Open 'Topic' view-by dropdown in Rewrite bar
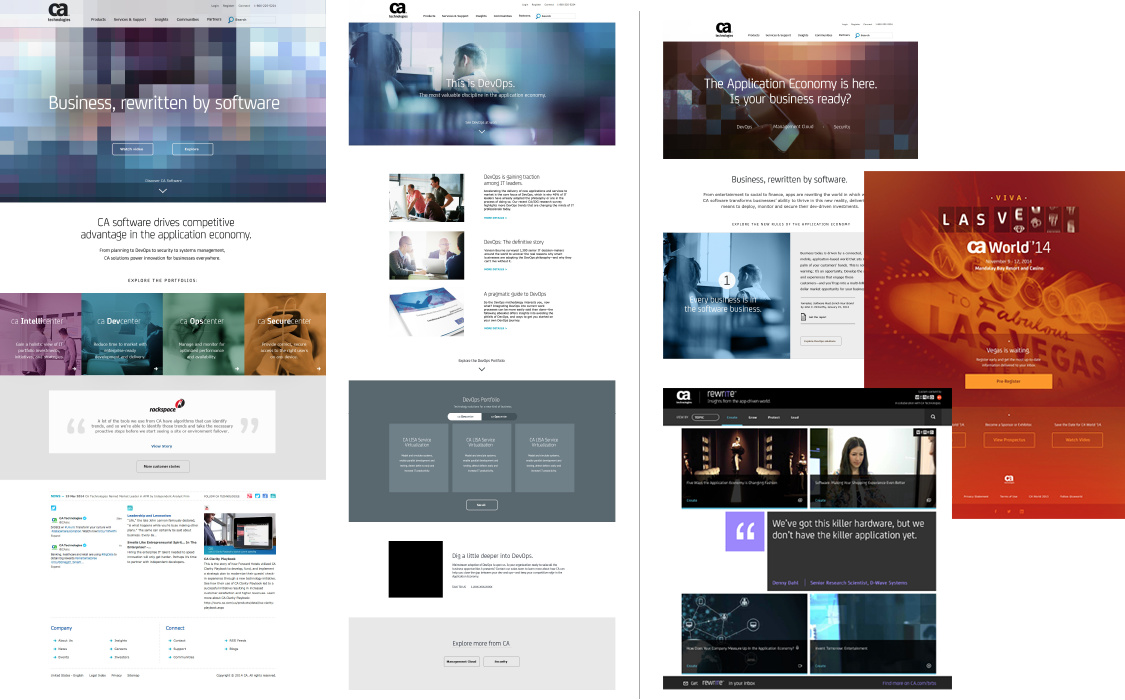 705,417
